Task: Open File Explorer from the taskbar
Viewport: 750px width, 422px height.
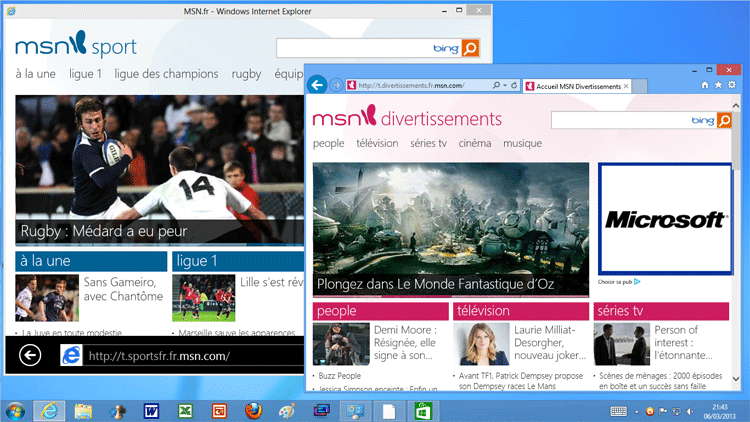Action: [x=83, y=411]
